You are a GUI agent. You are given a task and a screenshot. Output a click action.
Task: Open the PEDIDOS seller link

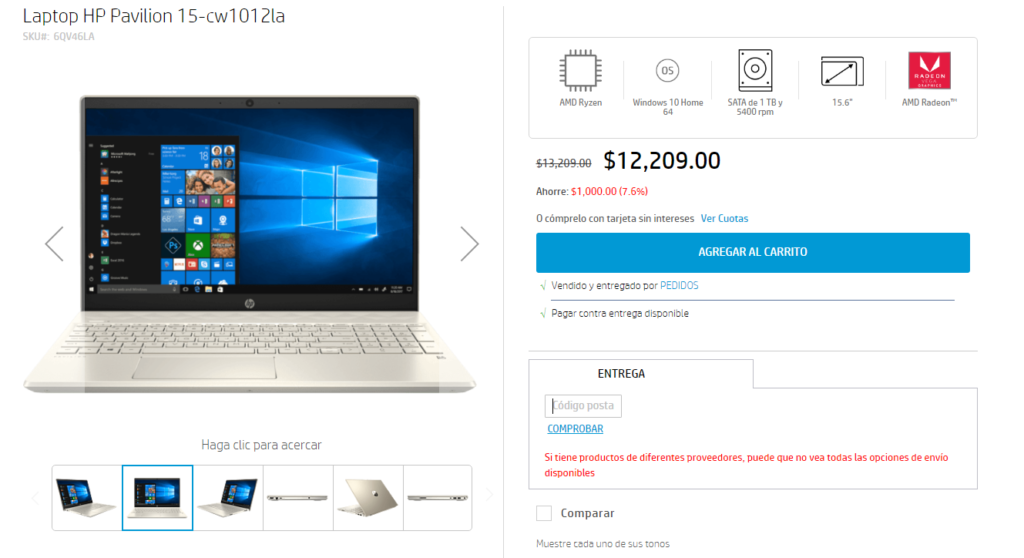click(679, 286)
